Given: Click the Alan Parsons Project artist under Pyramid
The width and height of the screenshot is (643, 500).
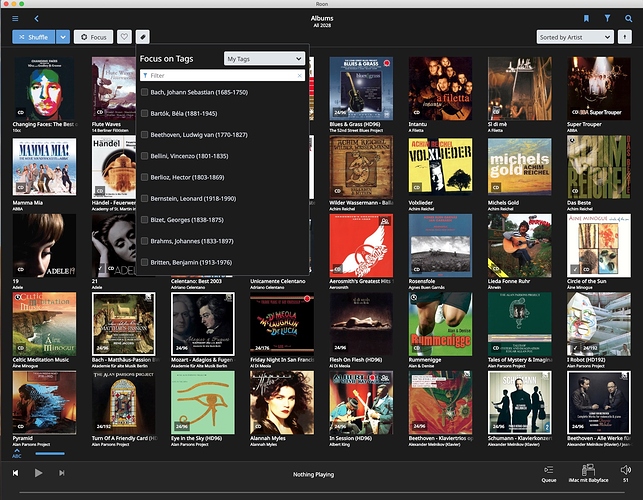Looking at the screenshot, I should pos(31,444).
